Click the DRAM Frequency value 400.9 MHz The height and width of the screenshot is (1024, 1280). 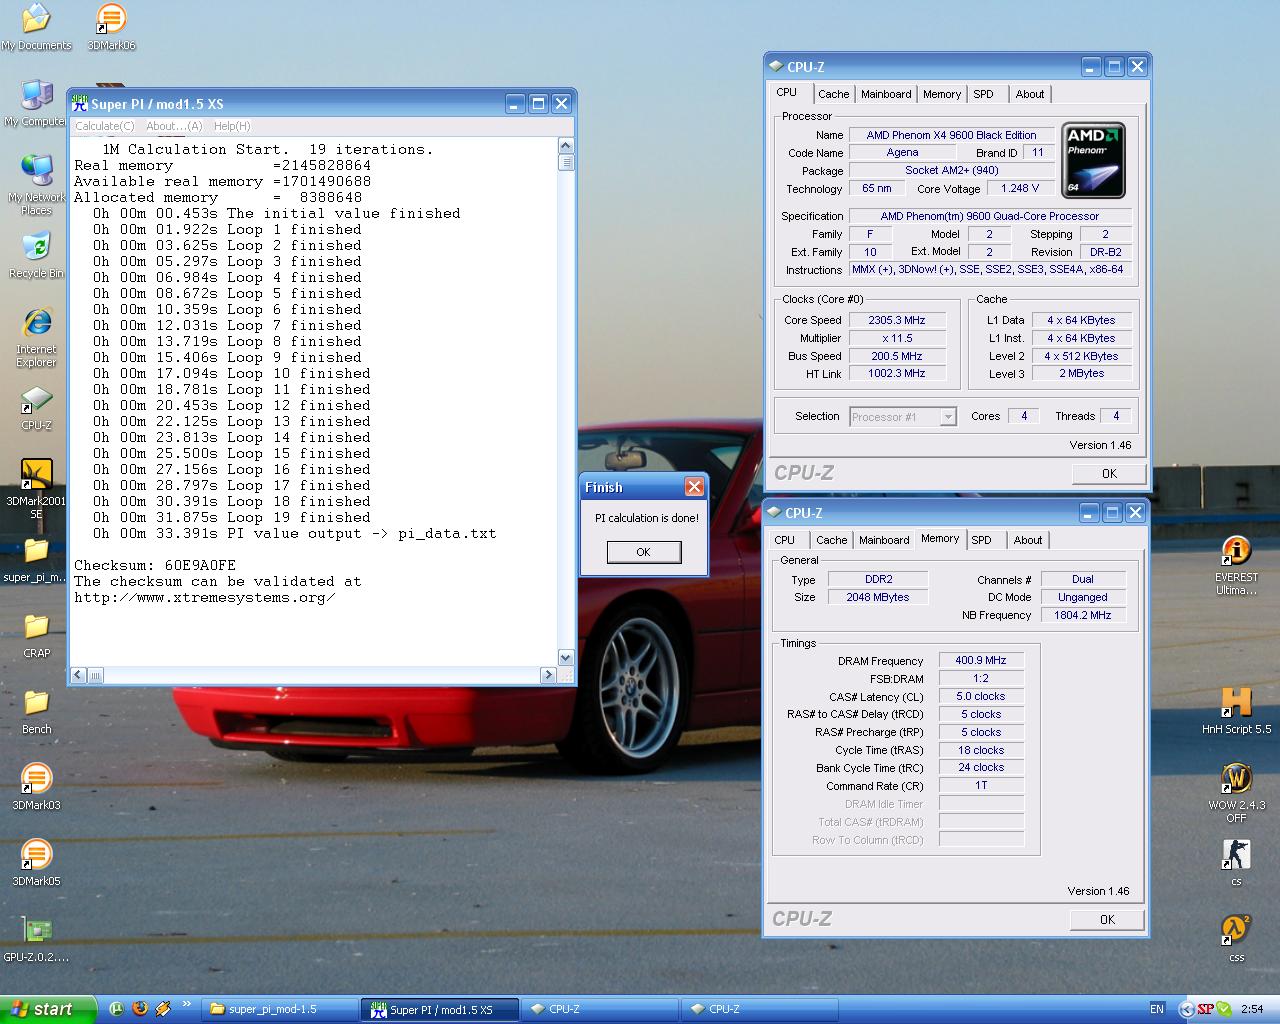pos(981,660)
